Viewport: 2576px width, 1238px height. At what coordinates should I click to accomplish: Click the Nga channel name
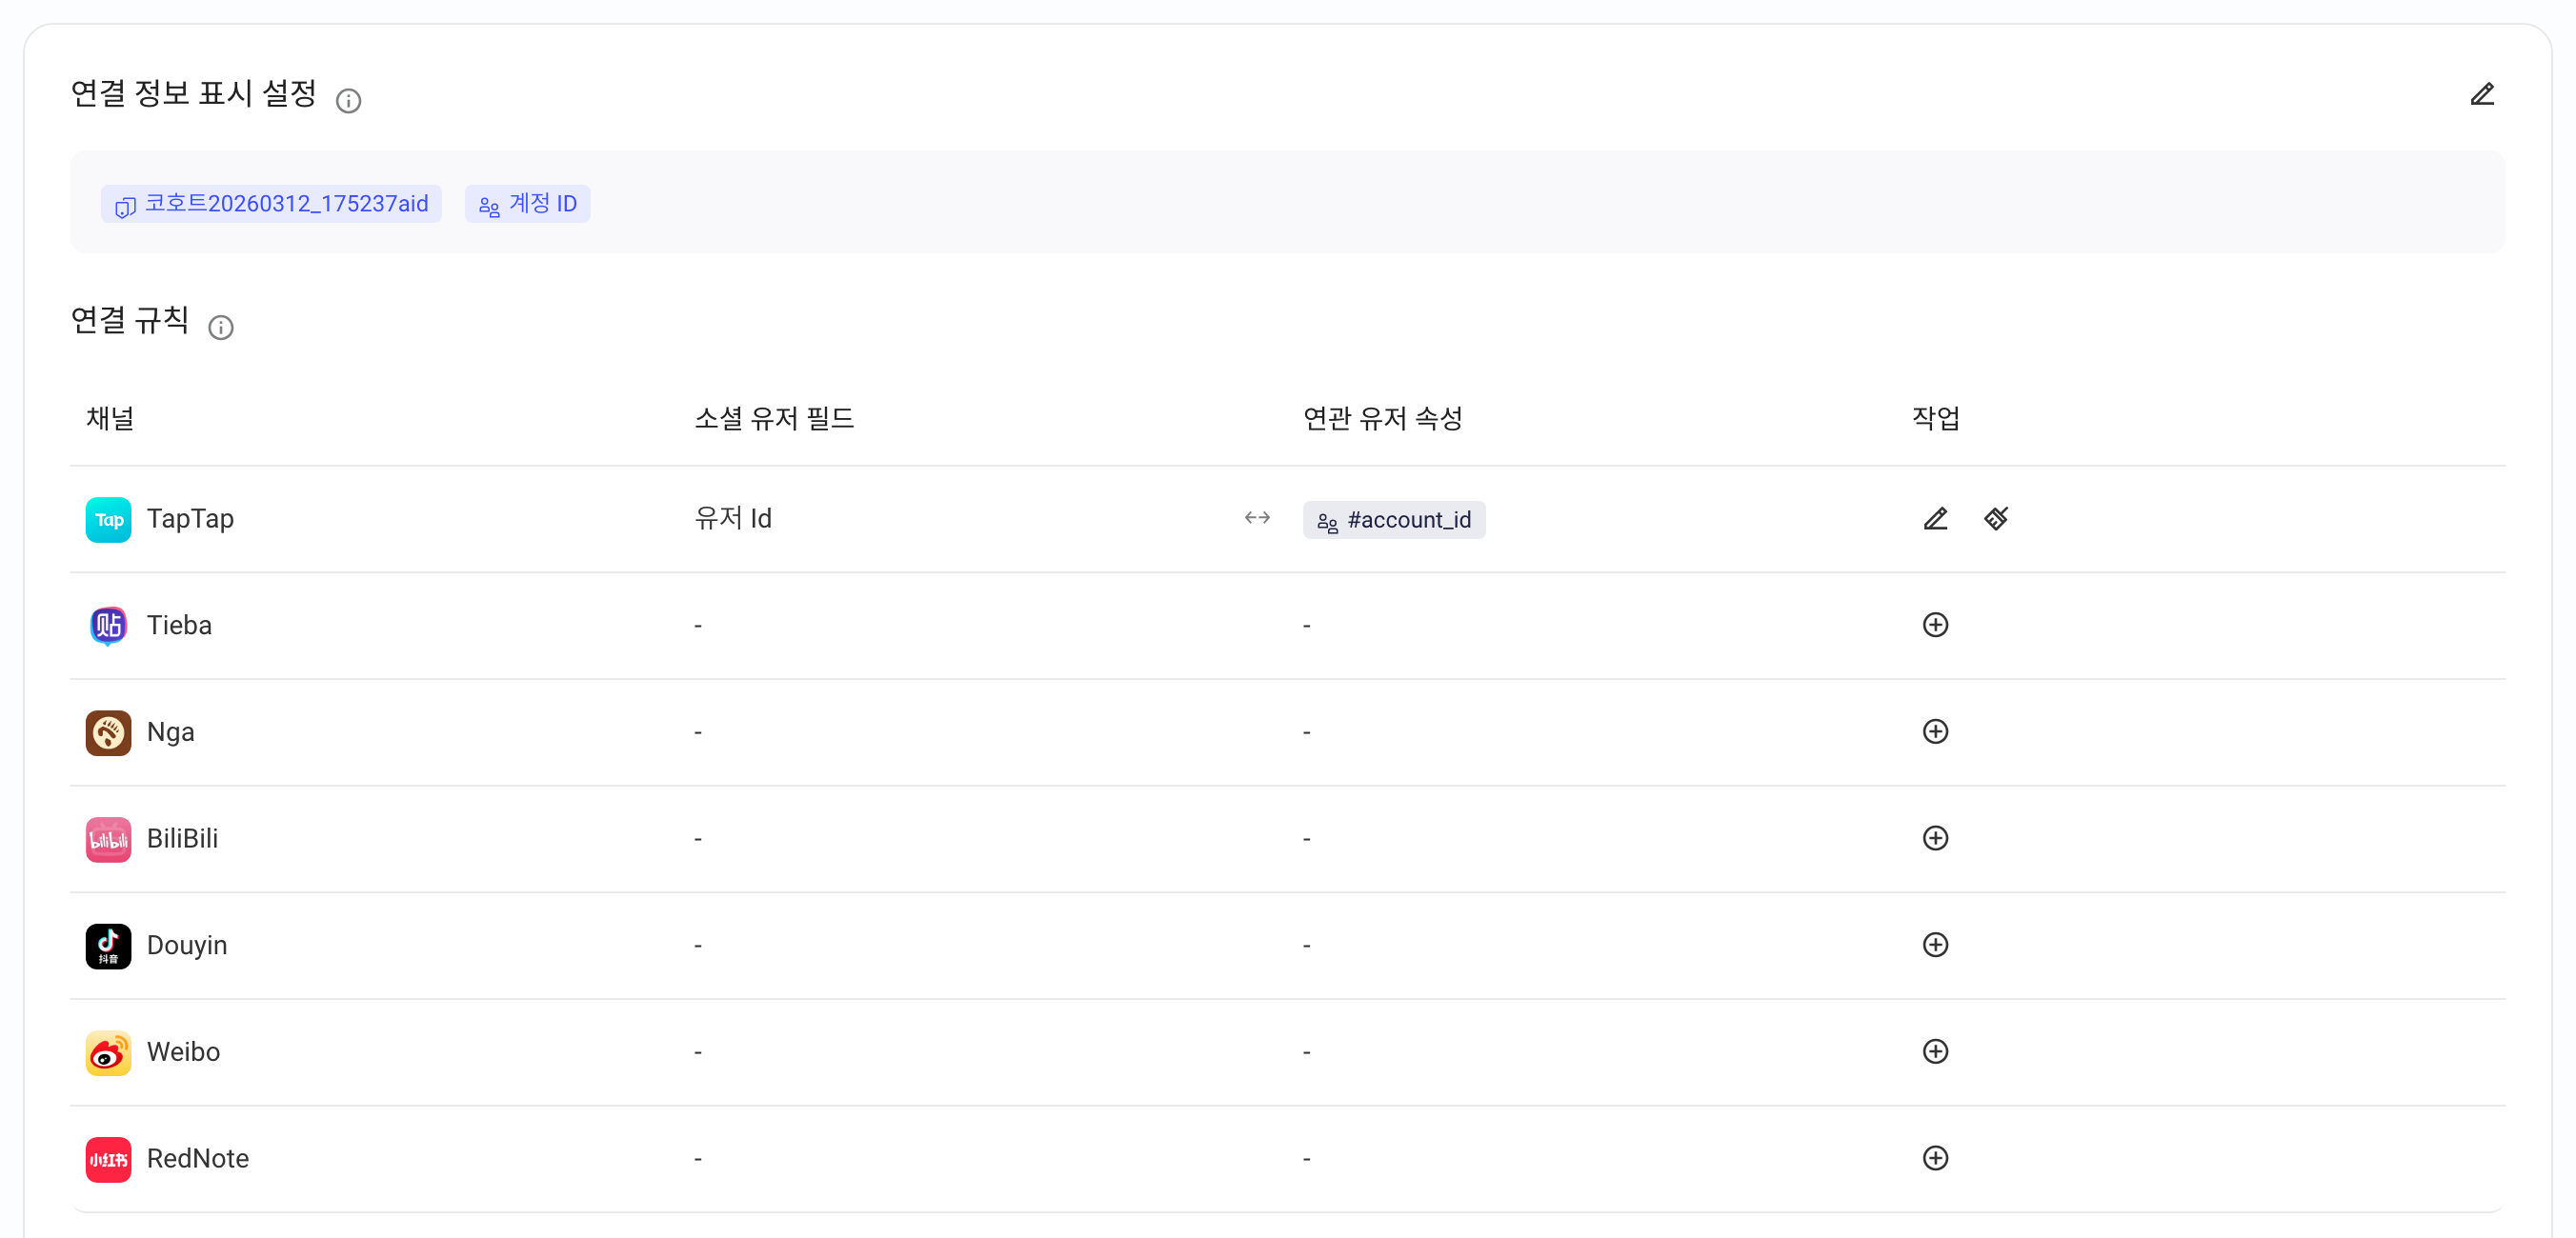click(170, 732)
